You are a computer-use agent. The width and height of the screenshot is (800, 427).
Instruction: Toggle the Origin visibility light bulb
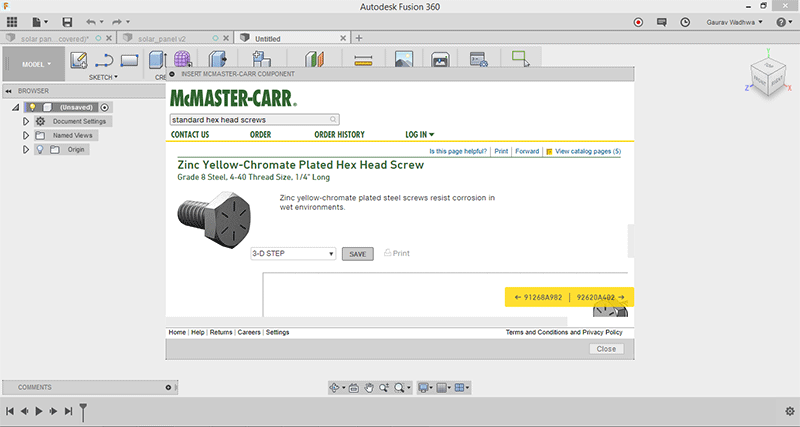(40, 149)
